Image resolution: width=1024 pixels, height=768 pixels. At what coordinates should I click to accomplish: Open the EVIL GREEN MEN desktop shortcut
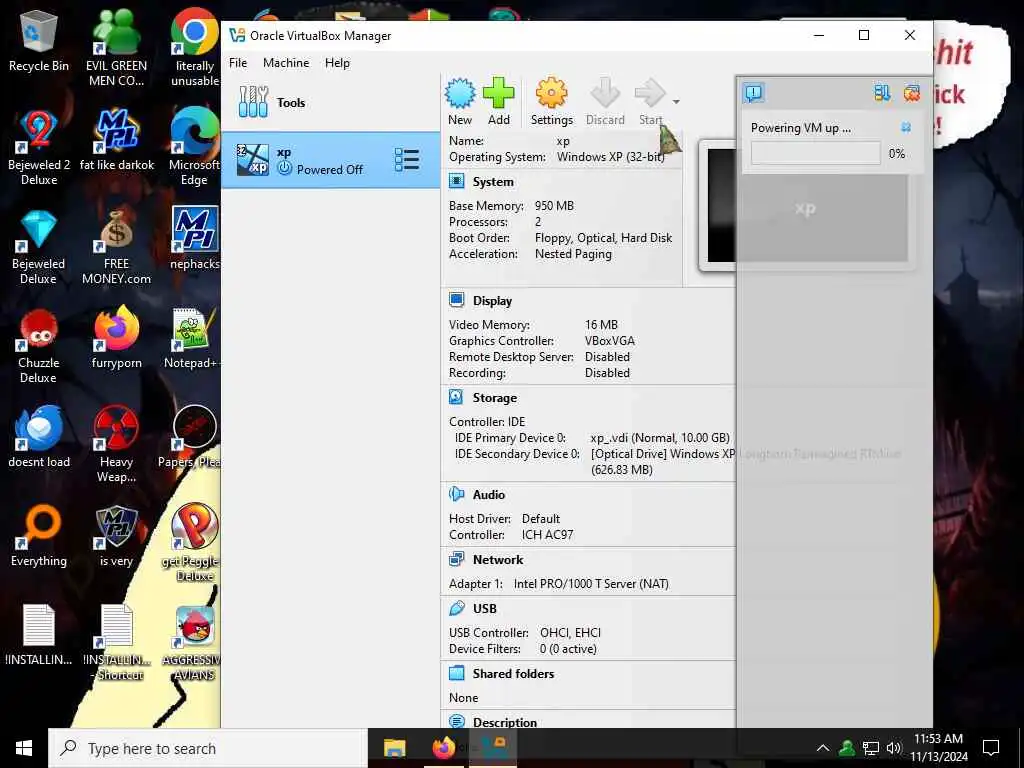116,48
